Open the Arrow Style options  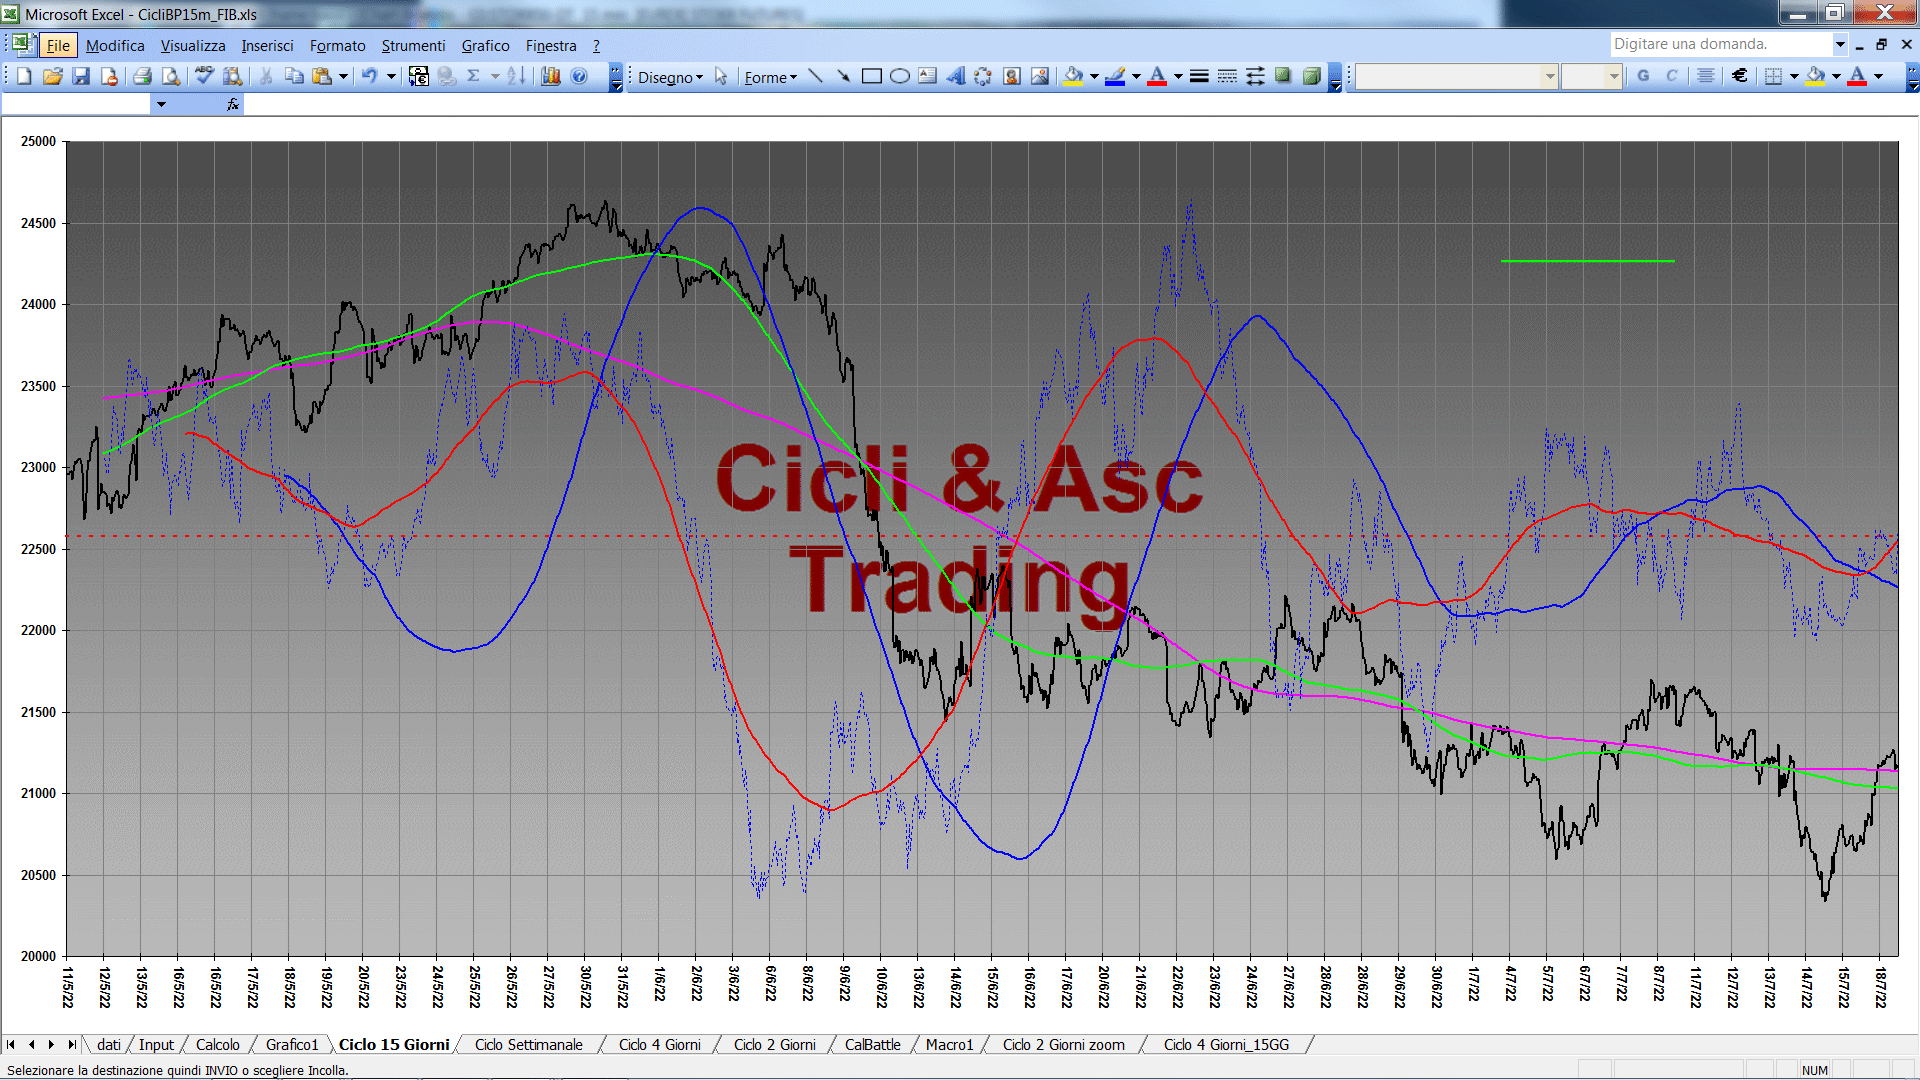[1255, 77]
